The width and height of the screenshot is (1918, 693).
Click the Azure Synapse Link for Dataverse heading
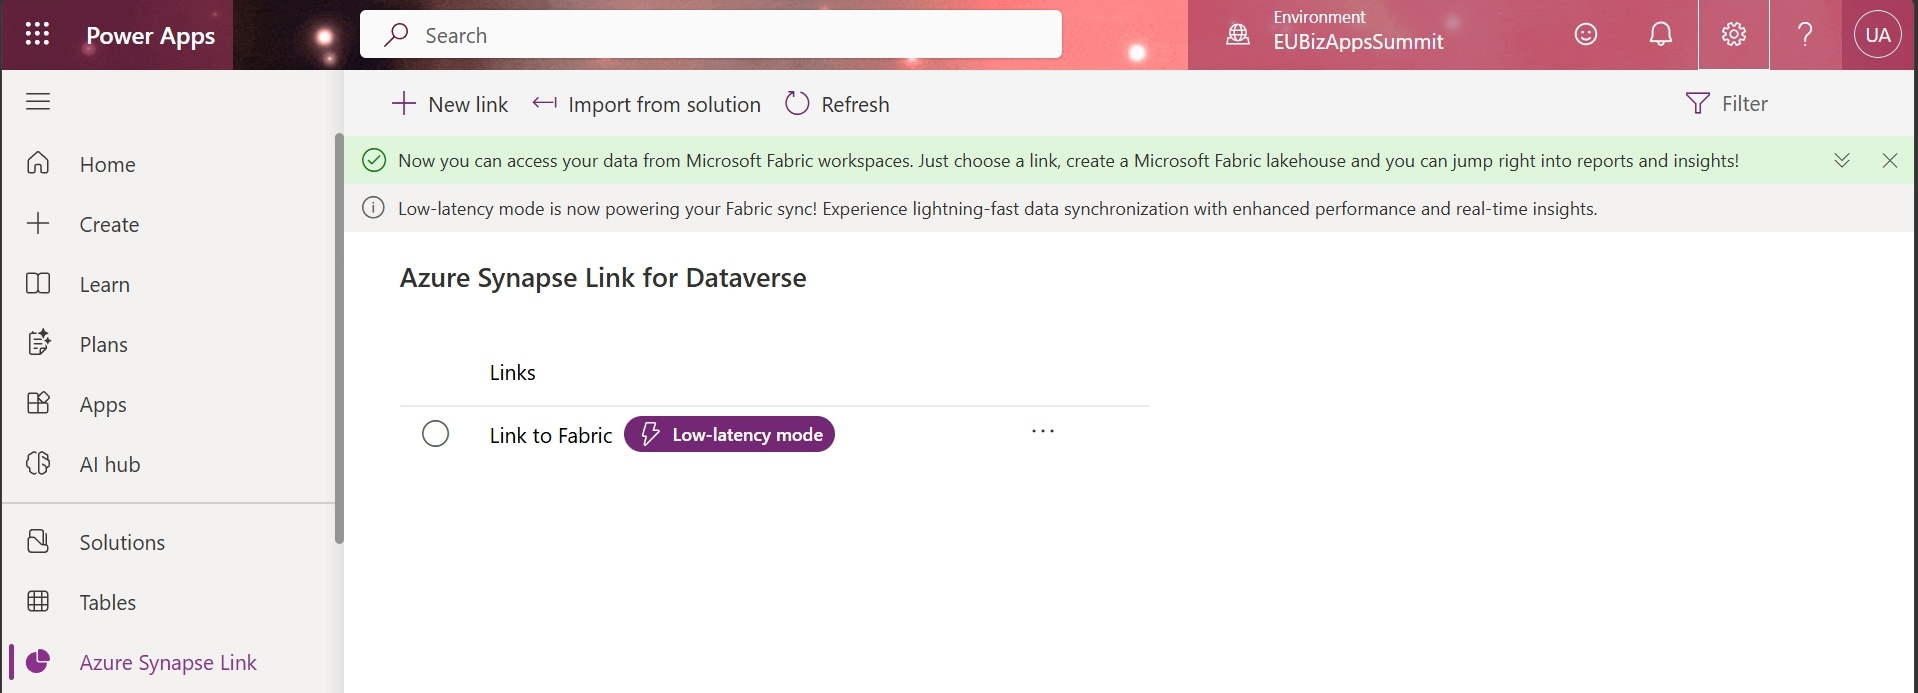click(x=603, y=278)
